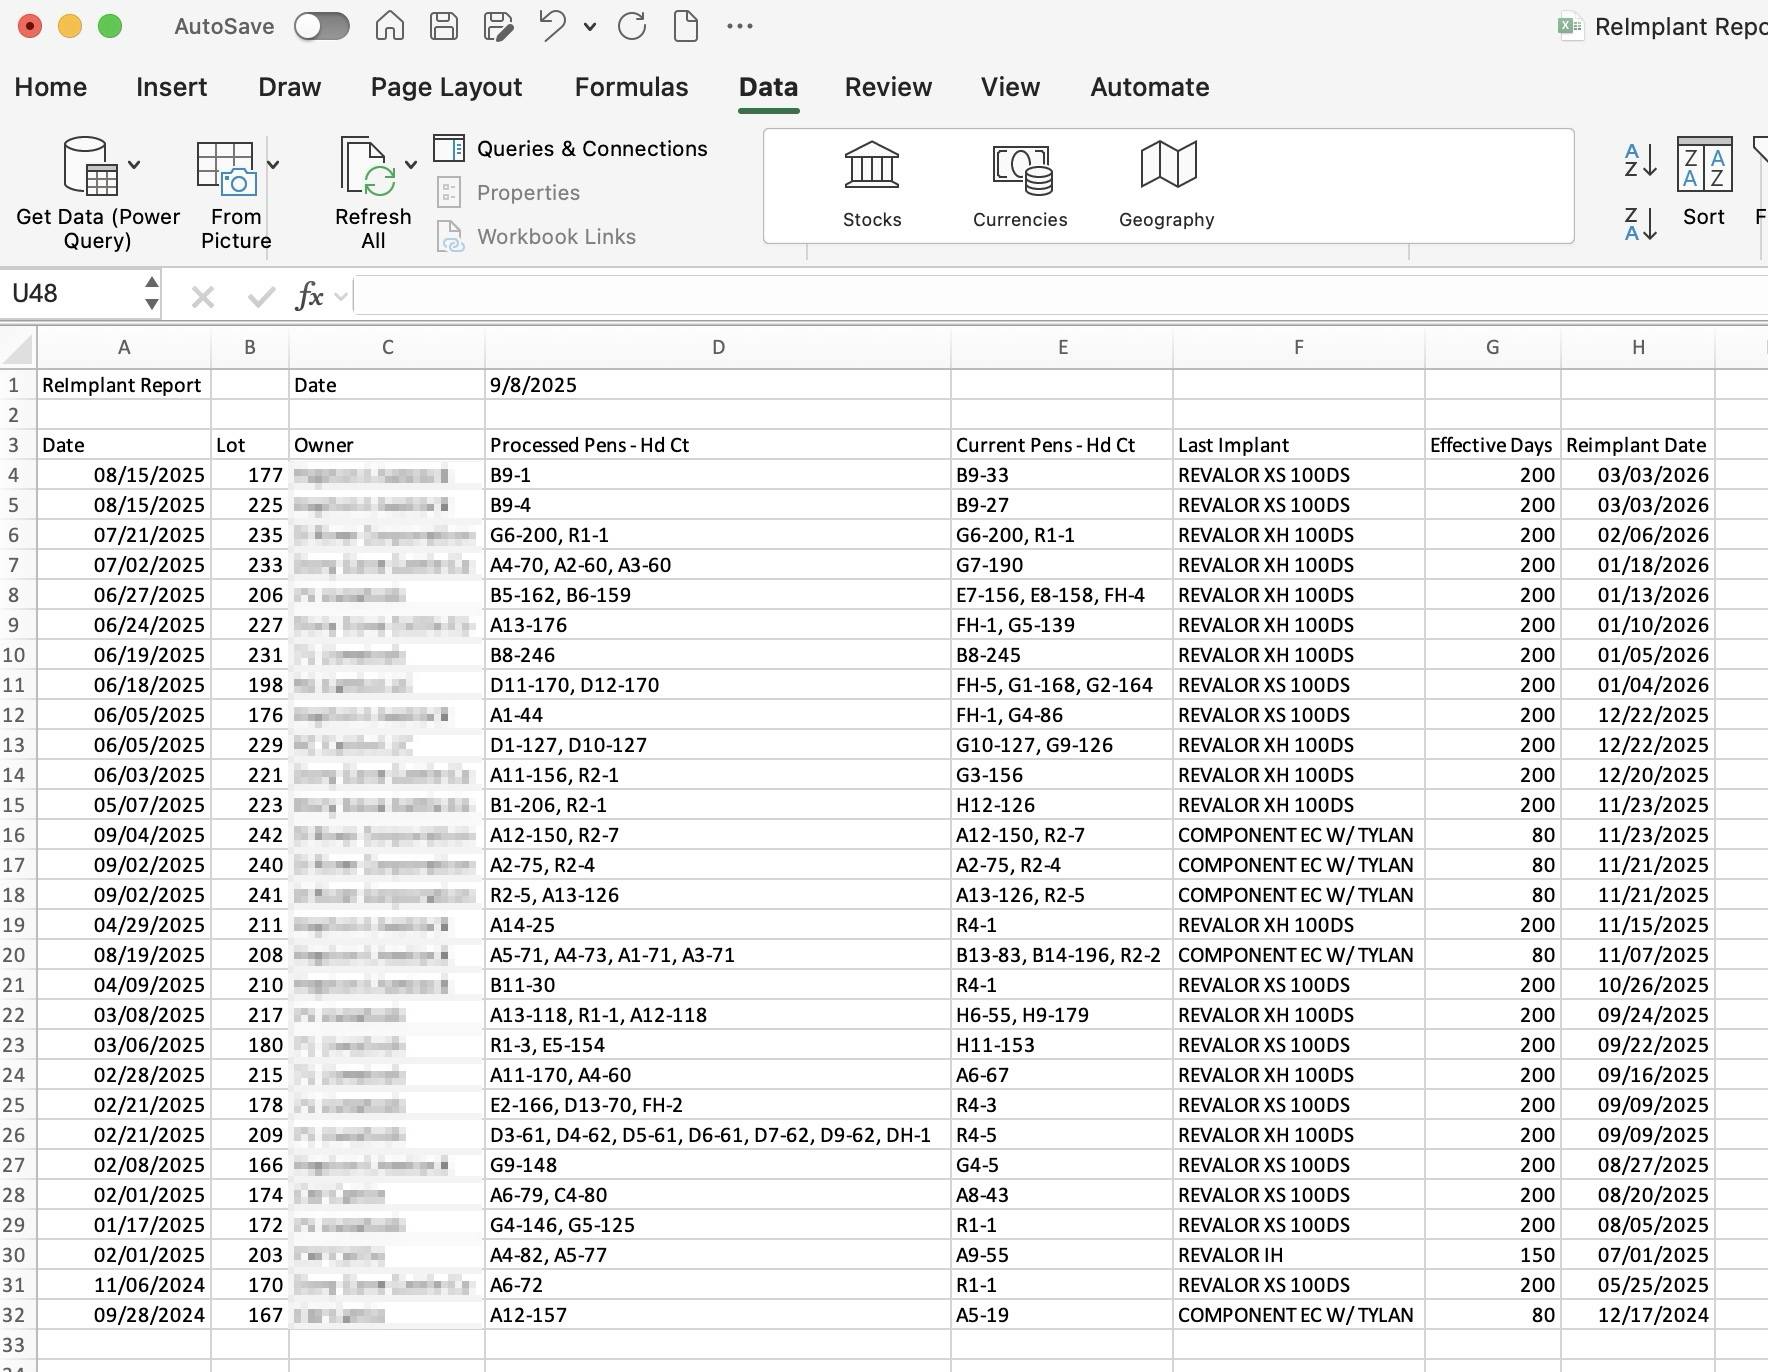This screenshot has height=1372, width=1768.
Task: Click inside the formula bar input
Action: click(1060, 296)
